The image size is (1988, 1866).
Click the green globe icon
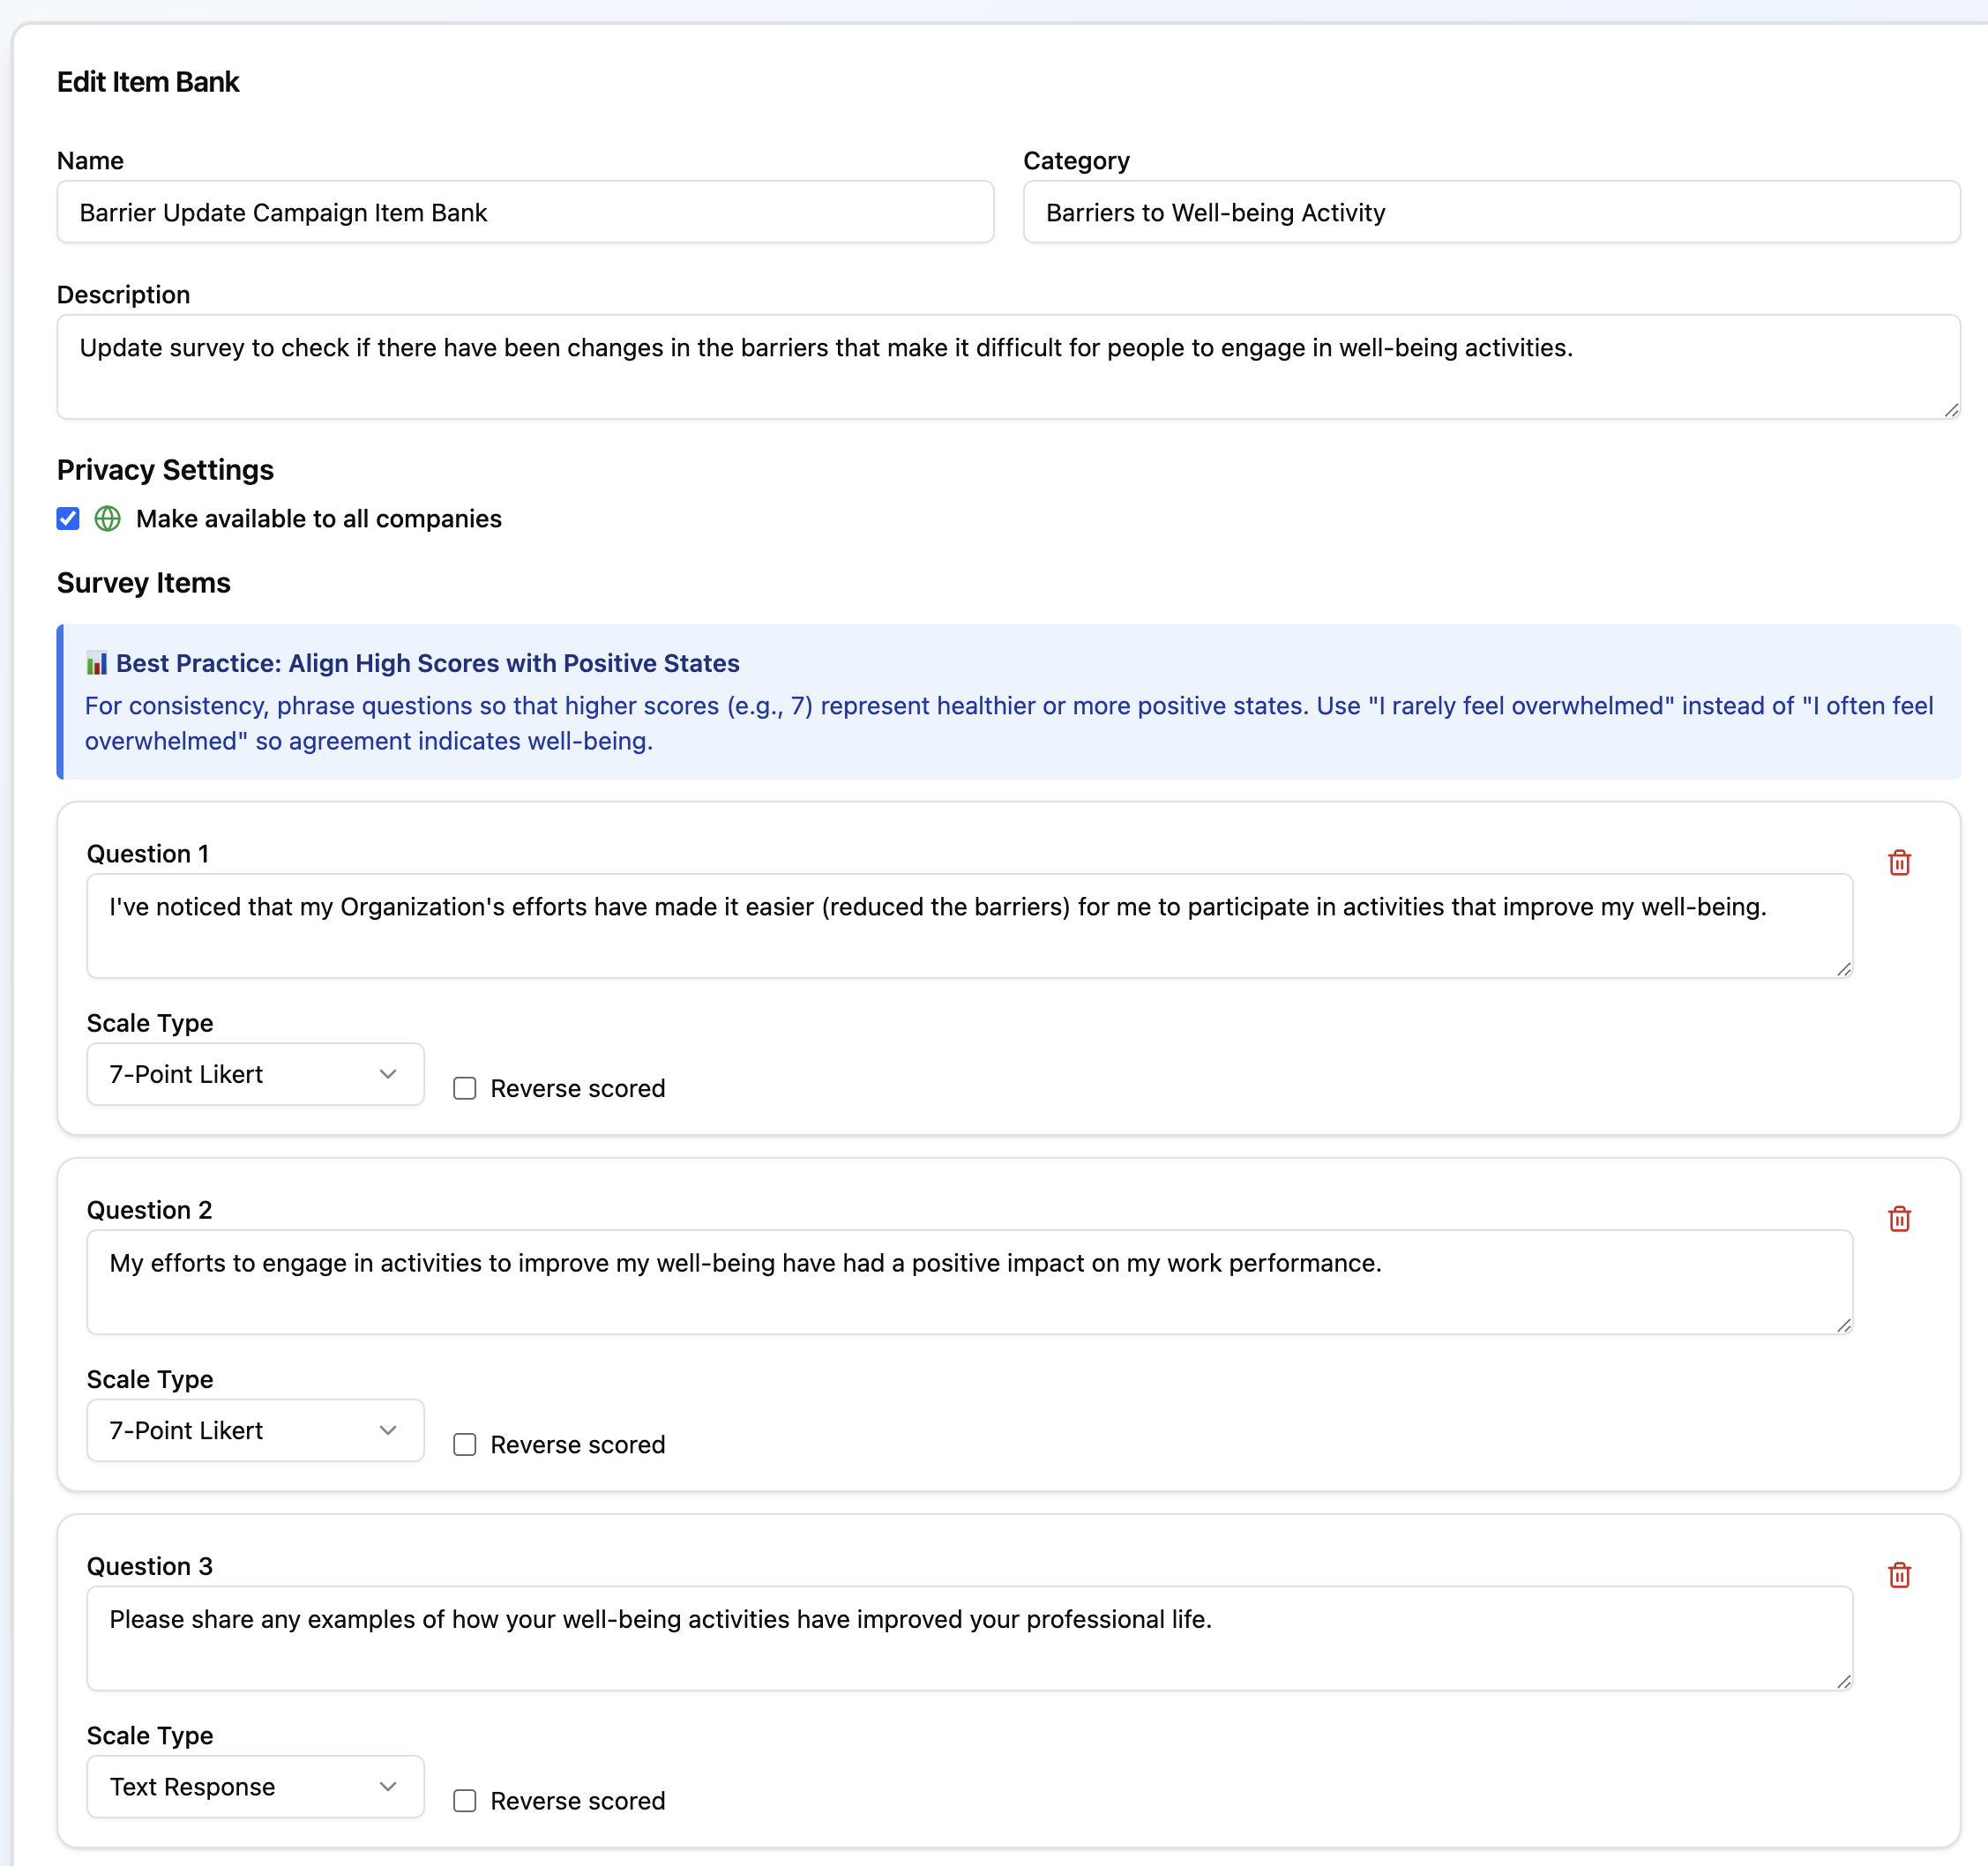pos(107,518)
